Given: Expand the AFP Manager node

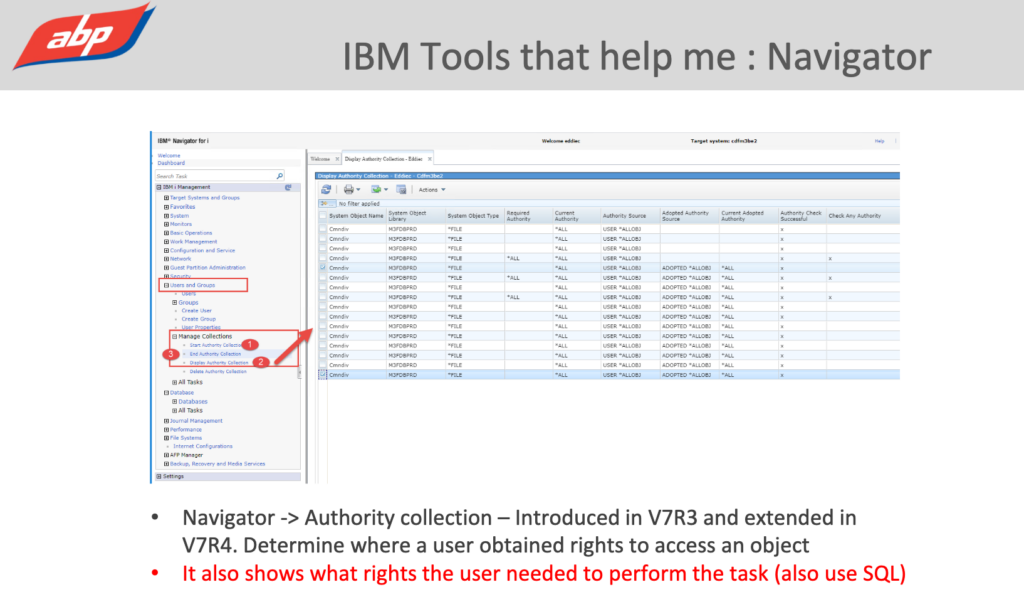Looking at the screenshot, I should pyautogui.click(x=167, y=455).
